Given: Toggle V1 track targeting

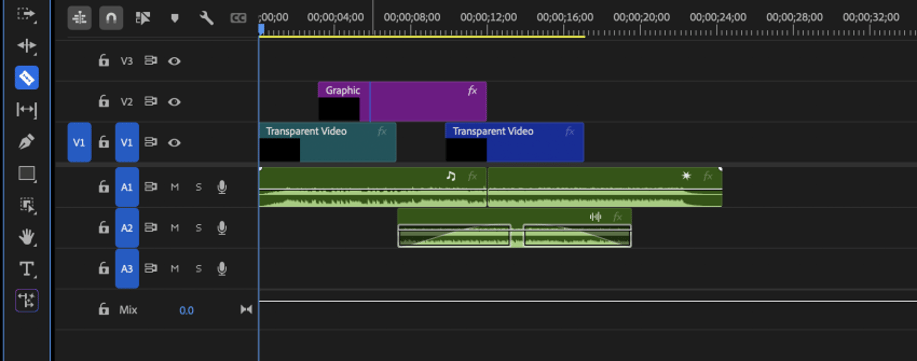Looking at the screenshot, I should click(x=127, y=142).
